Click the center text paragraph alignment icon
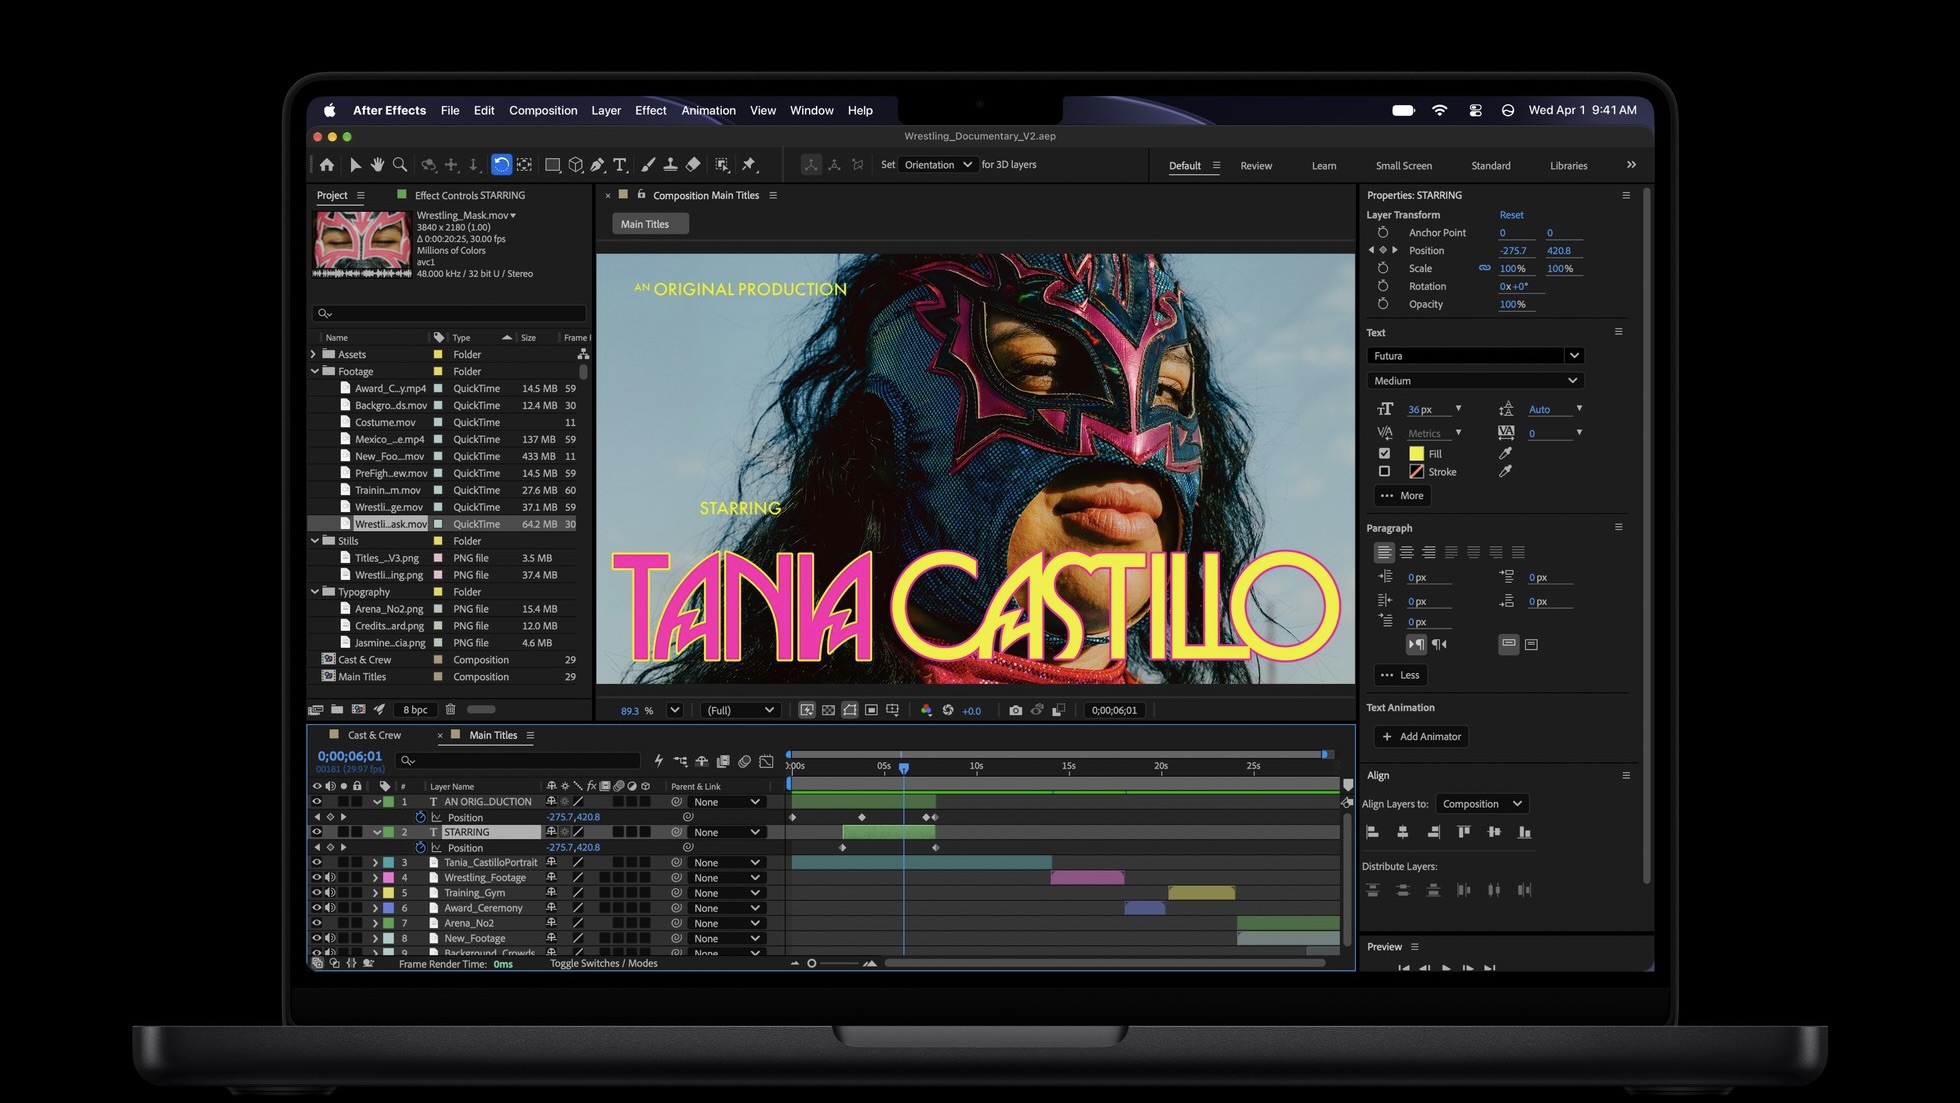Viewport: 1960px width, 1103px height. click(1406, 552)
